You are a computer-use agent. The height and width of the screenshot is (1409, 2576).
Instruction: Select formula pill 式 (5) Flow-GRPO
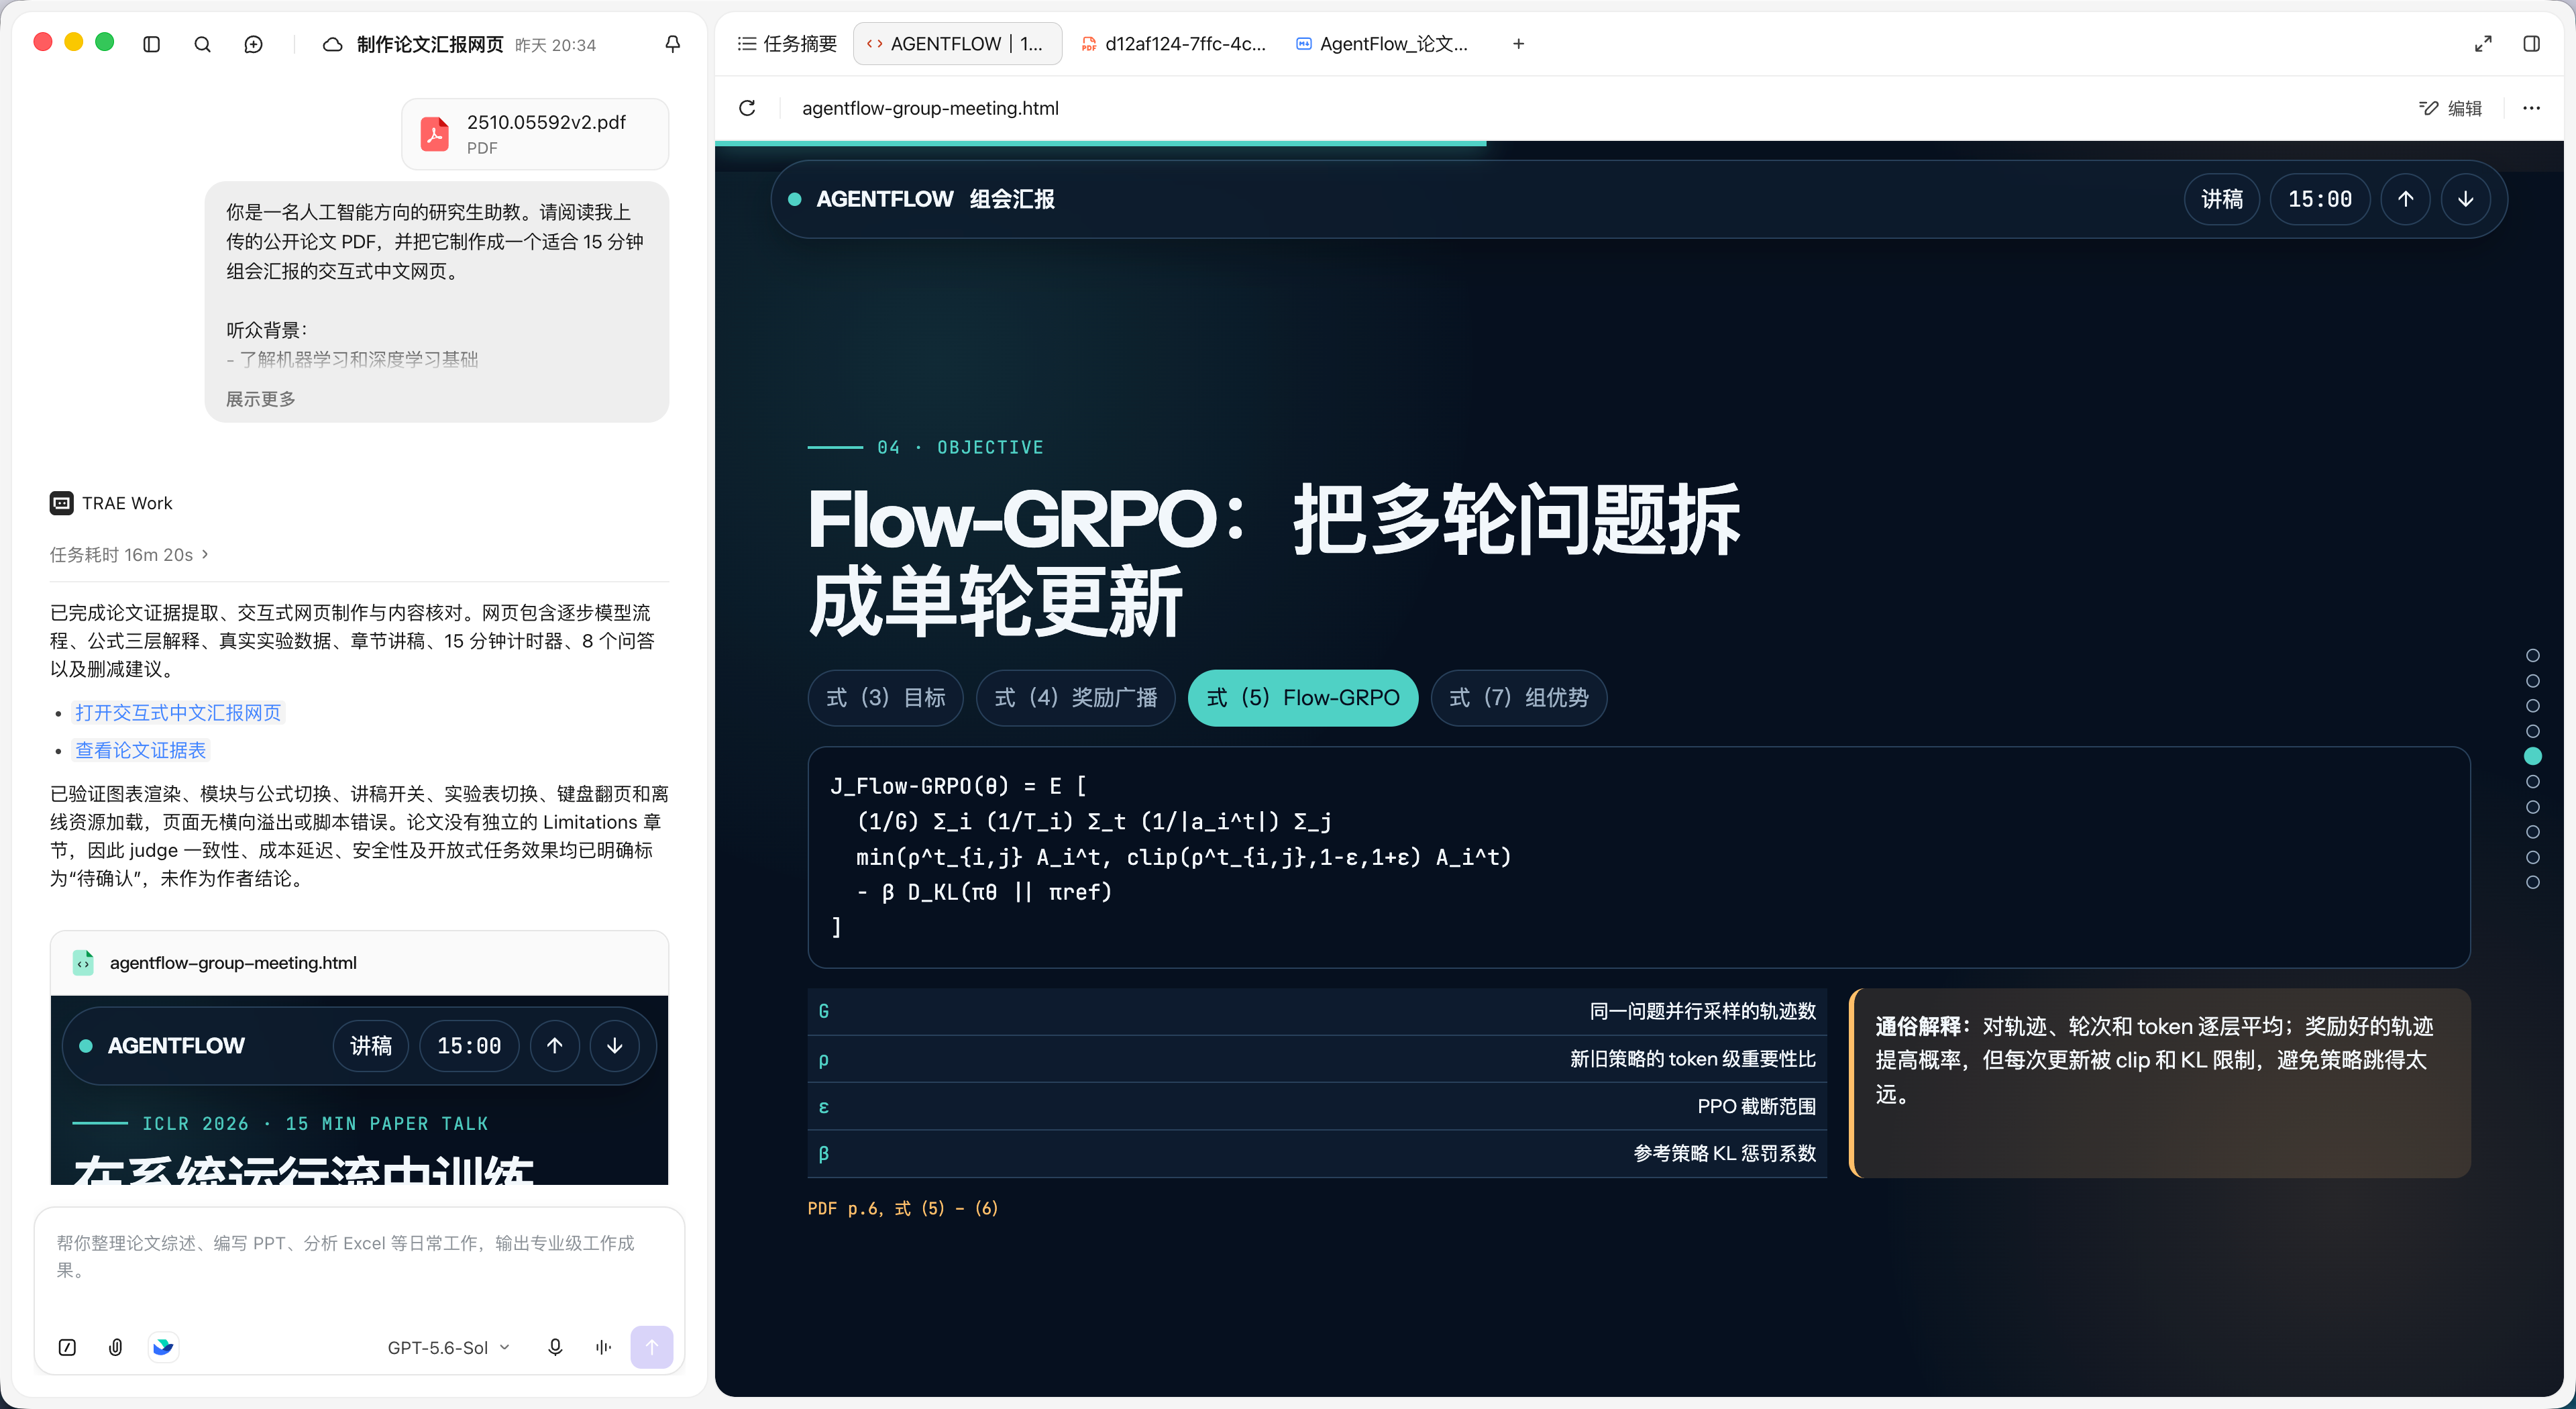(x=1302, y=698)
